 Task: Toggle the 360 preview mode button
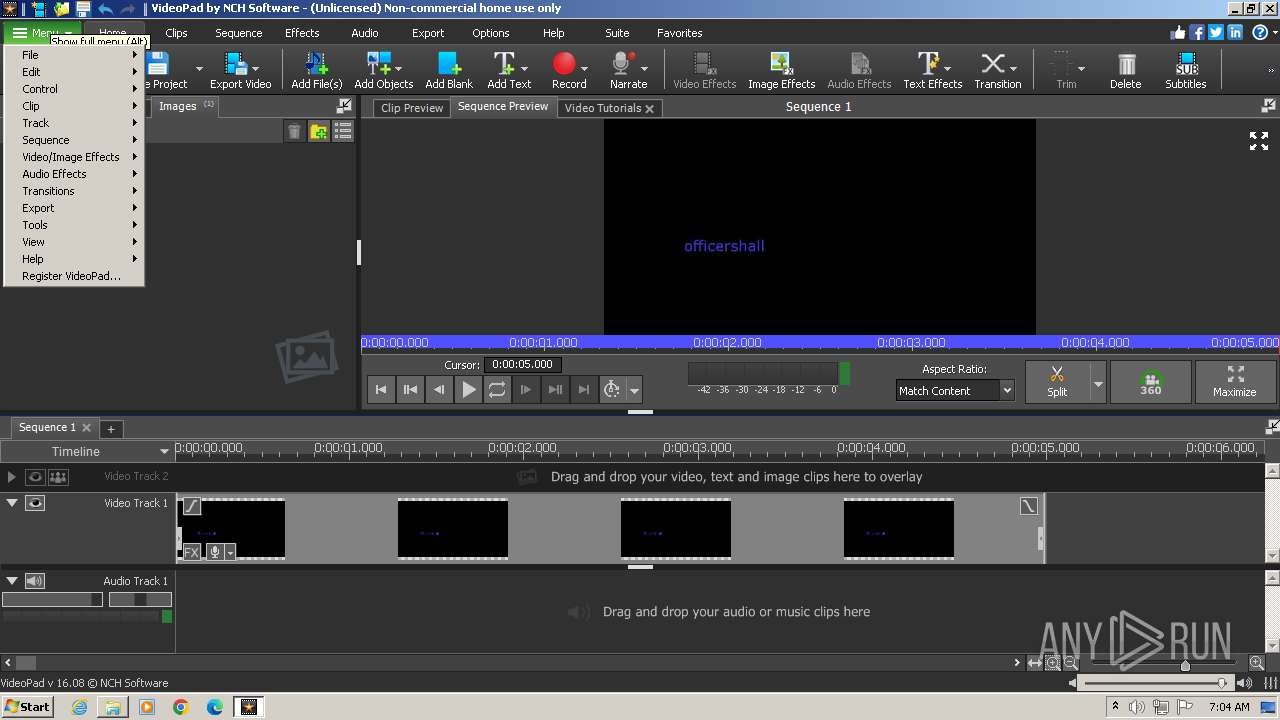pyautogui.click(x=1151, y=381)
